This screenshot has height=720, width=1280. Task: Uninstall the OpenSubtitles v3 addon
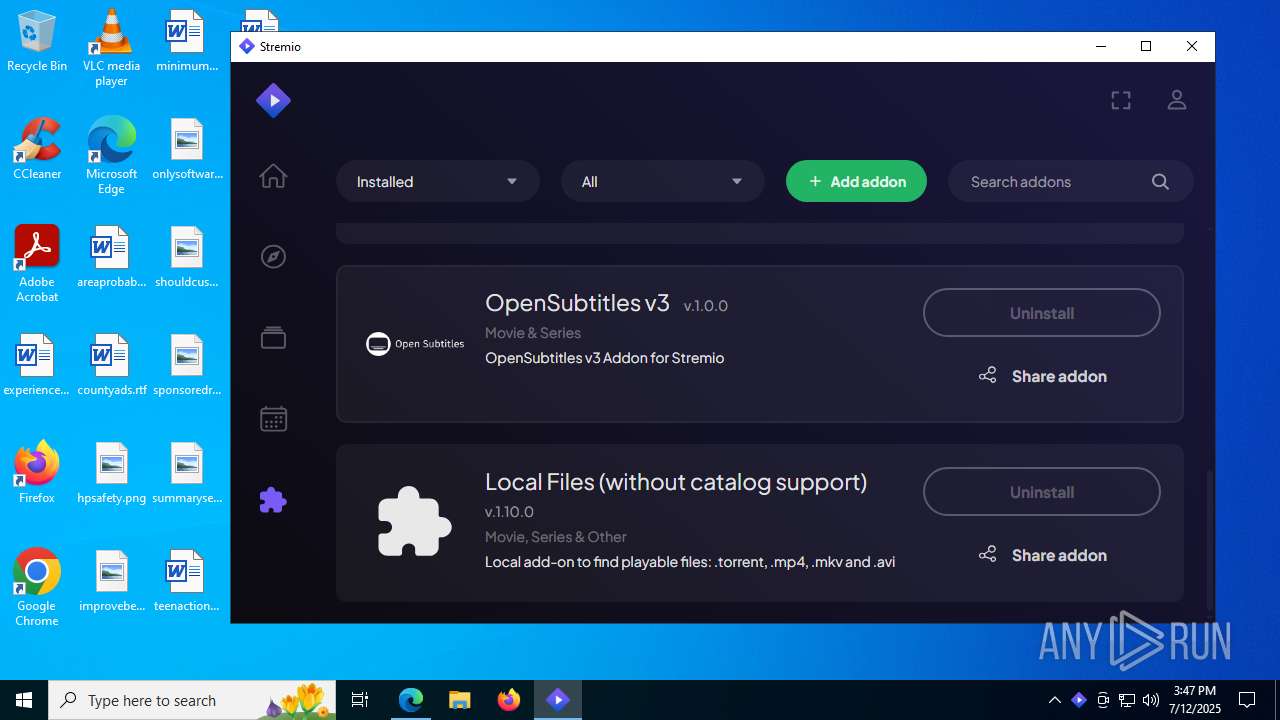click(1042, 313)
